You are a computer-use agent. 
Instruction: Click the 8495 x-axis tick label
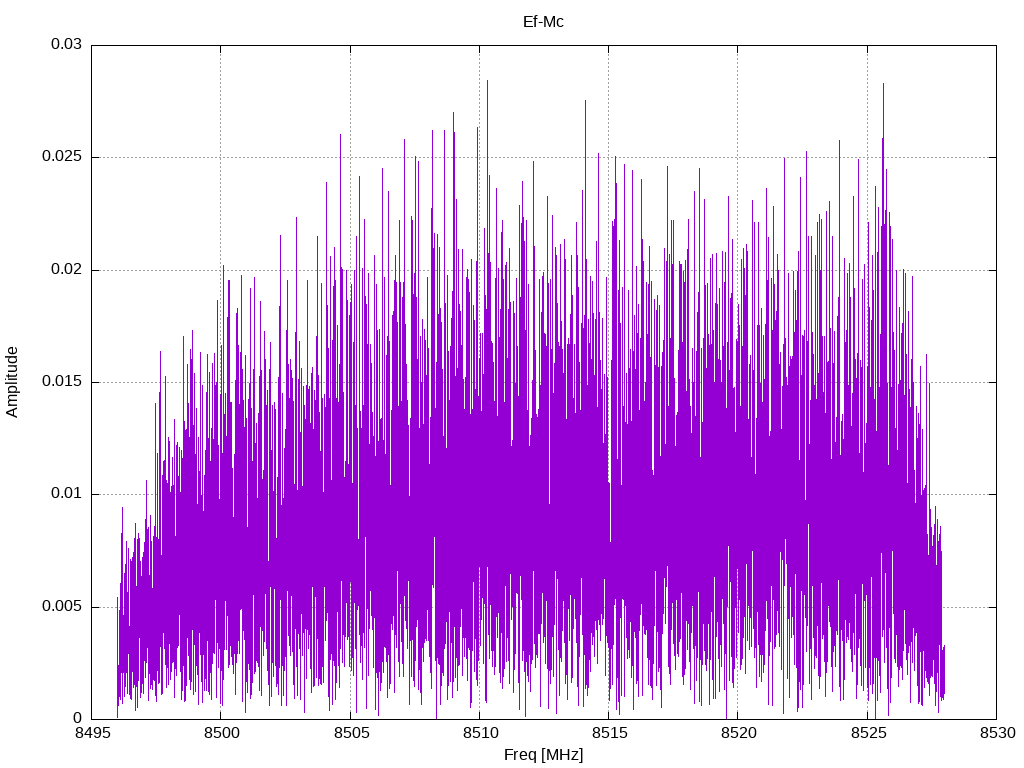(92, 733)
